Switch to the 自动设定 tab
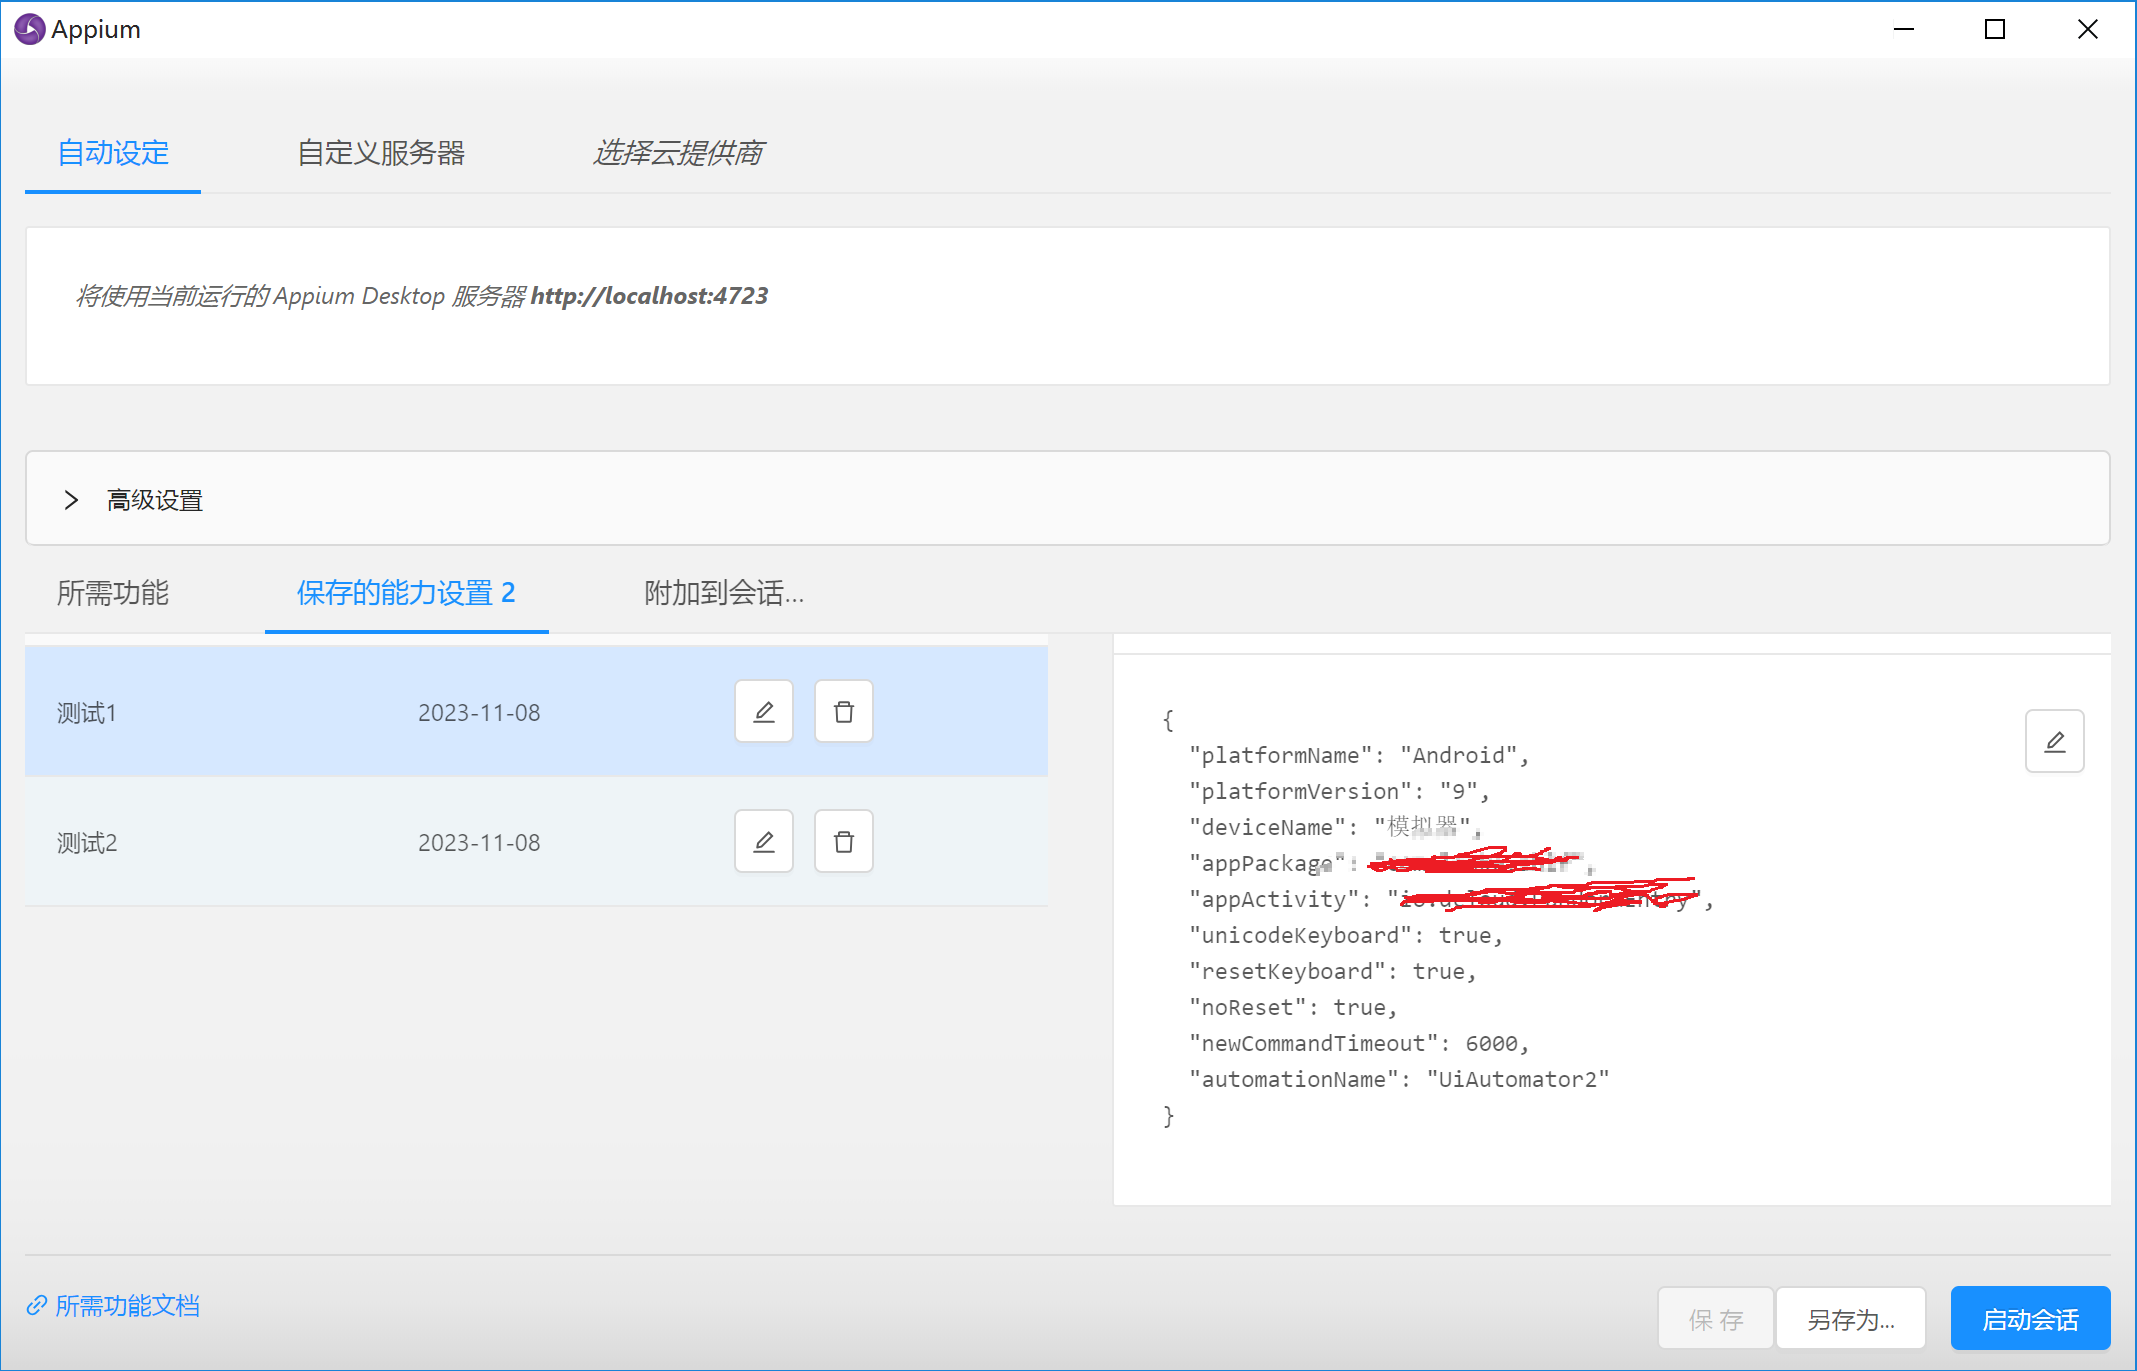2137x1371 pixels. pyautogui.click(x=113, y=153)
